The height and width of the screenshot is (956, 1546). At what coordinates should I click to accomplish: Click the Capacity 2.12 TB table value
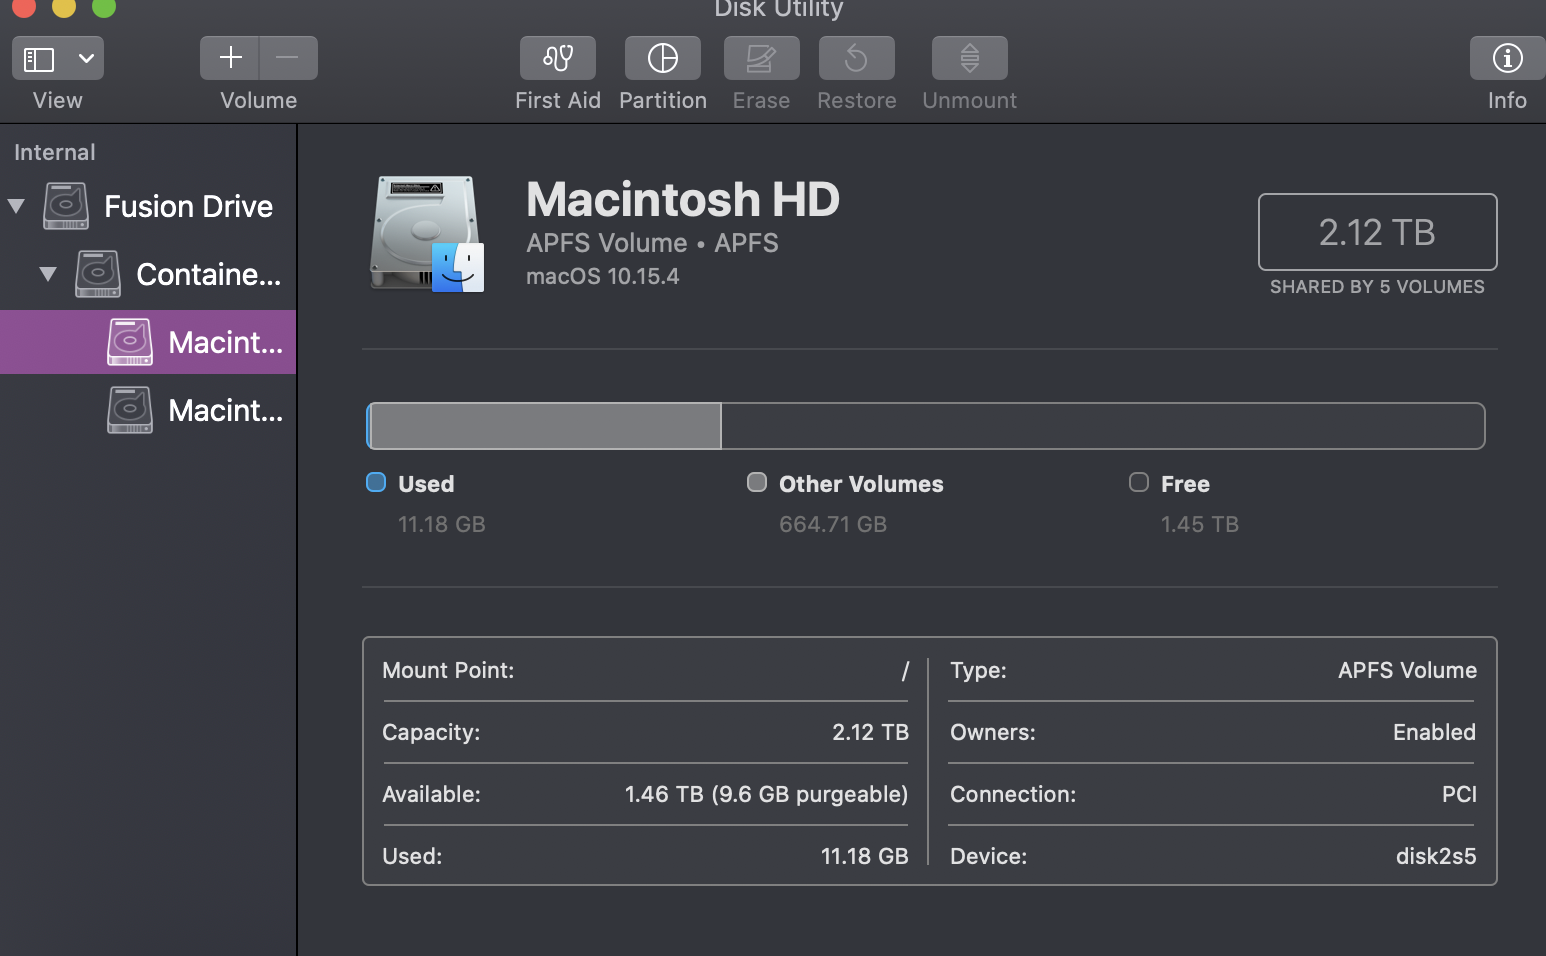point(870,732)
